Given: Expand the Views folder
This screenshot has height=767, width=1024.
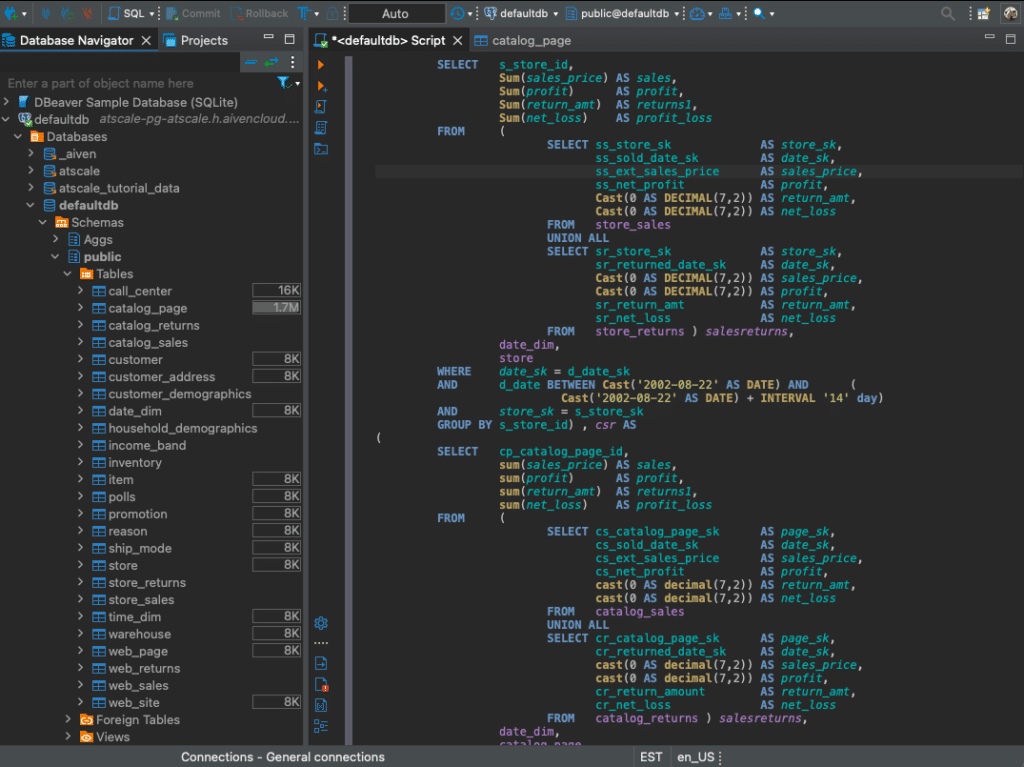Looking at the screenshot, I should [x=68, y=736].
